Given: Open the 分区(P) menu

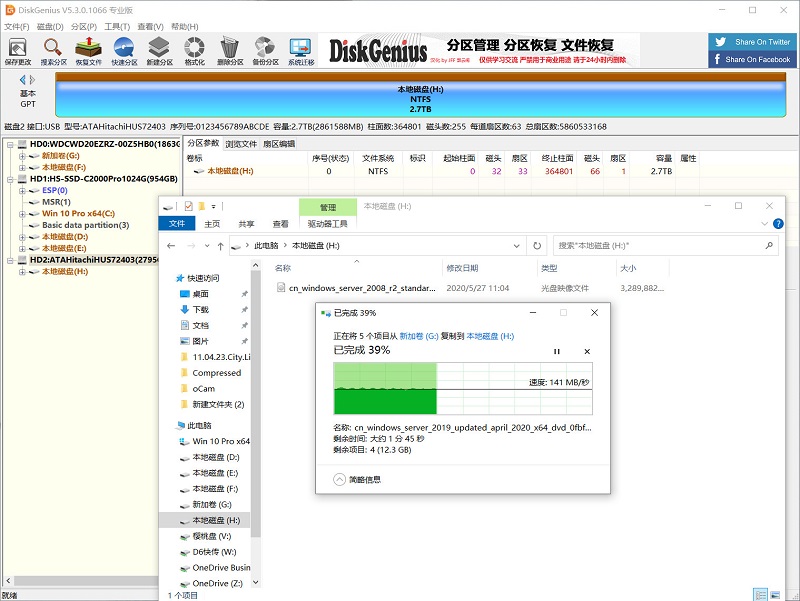Looking at the screenshot, I should click(x=84, y=27).
